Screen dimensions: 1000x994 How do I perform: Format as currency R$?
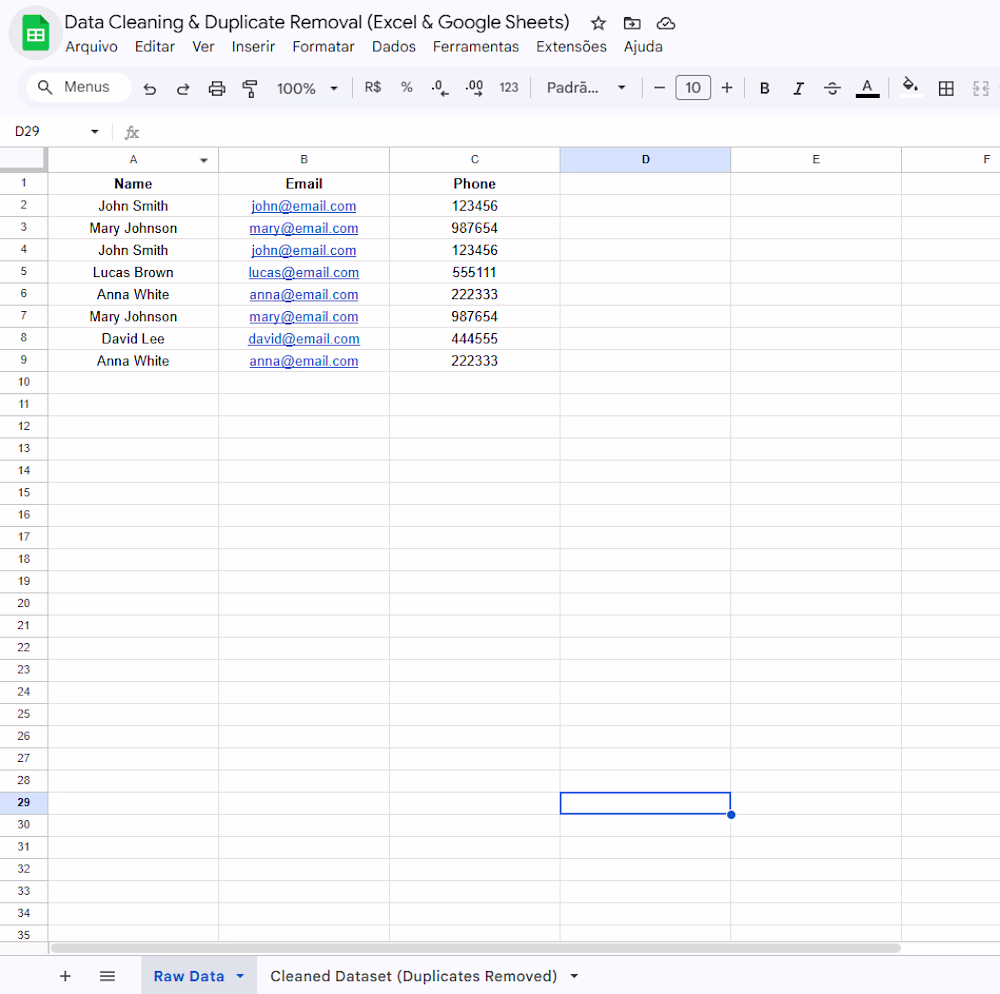(372, 87)
